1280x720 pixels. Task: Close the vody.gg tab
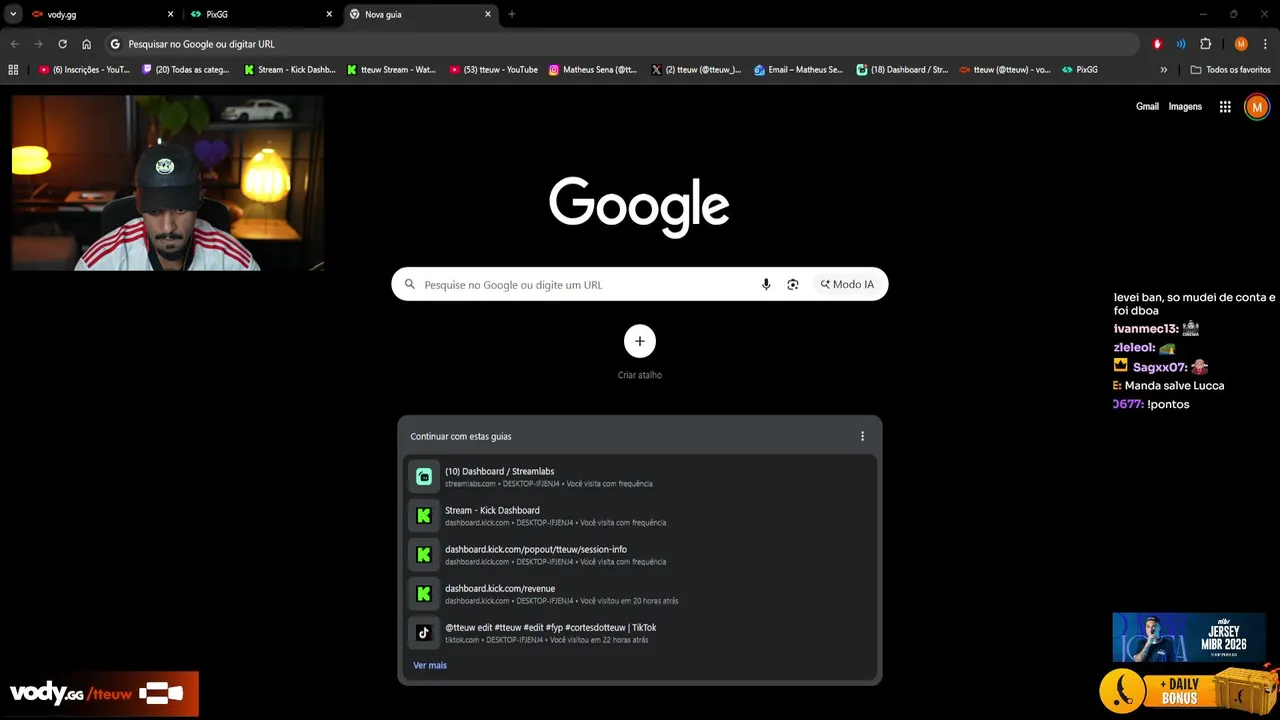tap(170, 14)
